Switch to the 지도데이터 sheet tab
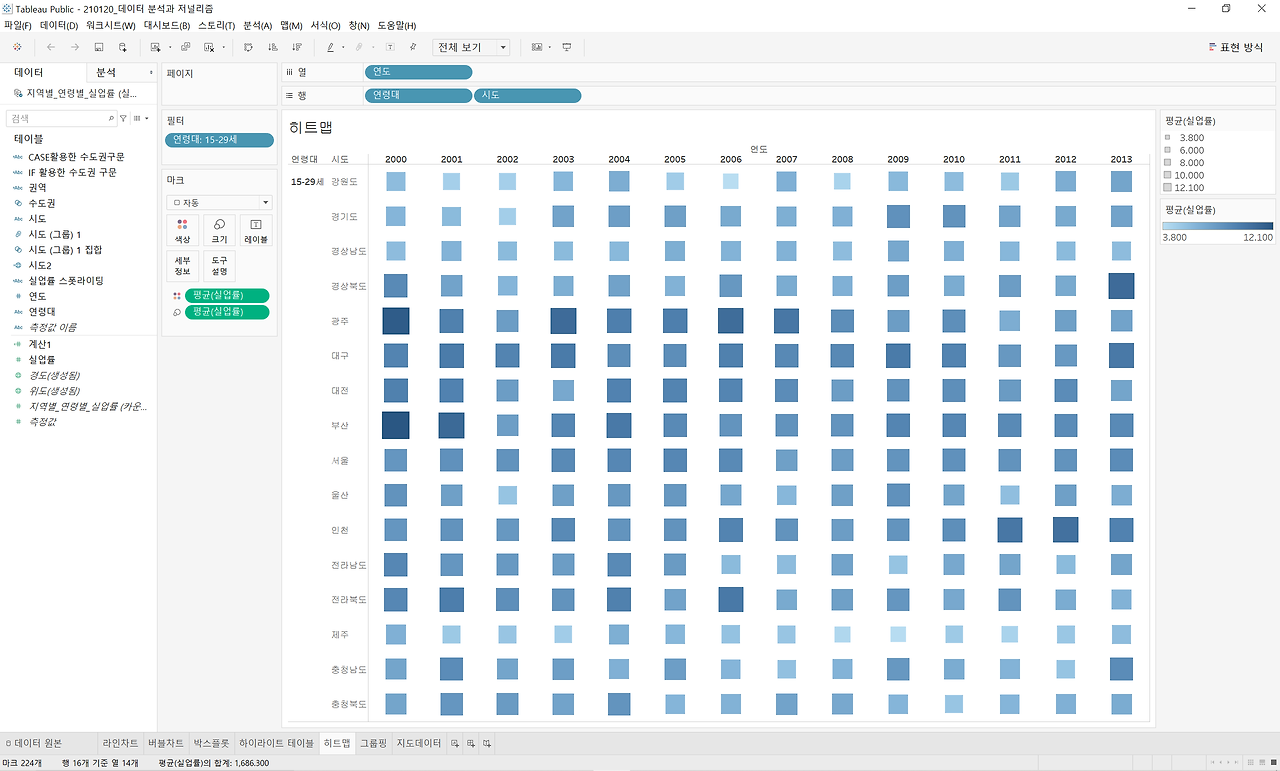 click(419, 743)
